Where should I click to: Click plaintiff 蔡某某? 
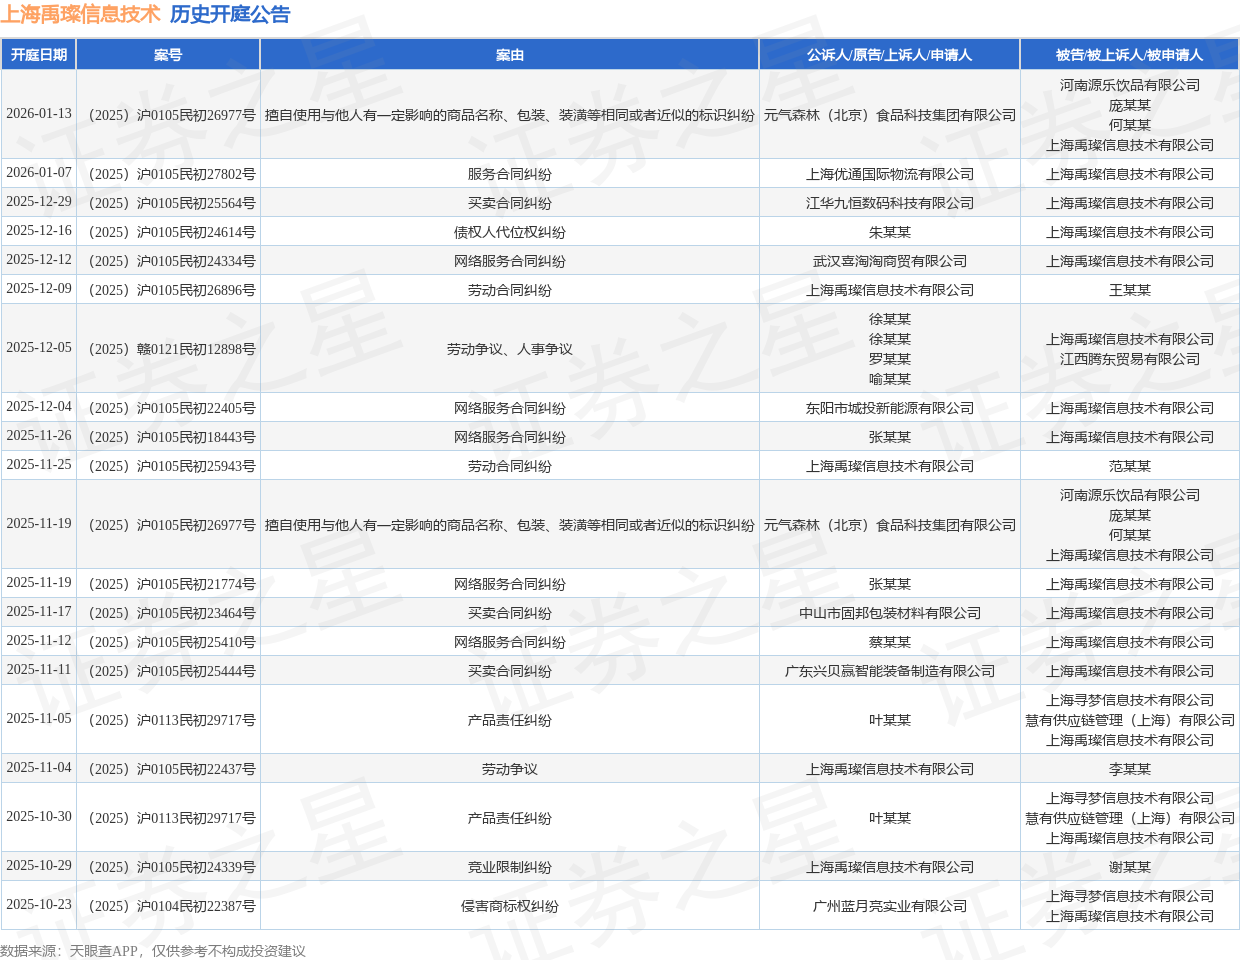[x=890, y=642]
